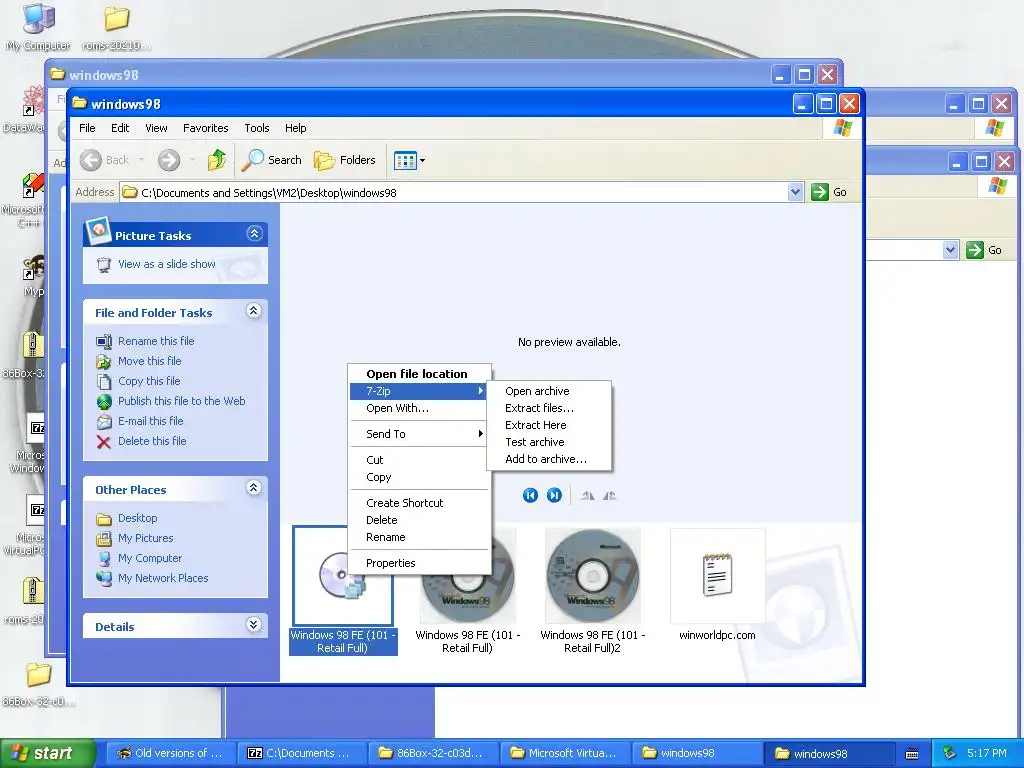1024x768 pixels.
Task: Click View as a slide show
Action: point(167,264)
